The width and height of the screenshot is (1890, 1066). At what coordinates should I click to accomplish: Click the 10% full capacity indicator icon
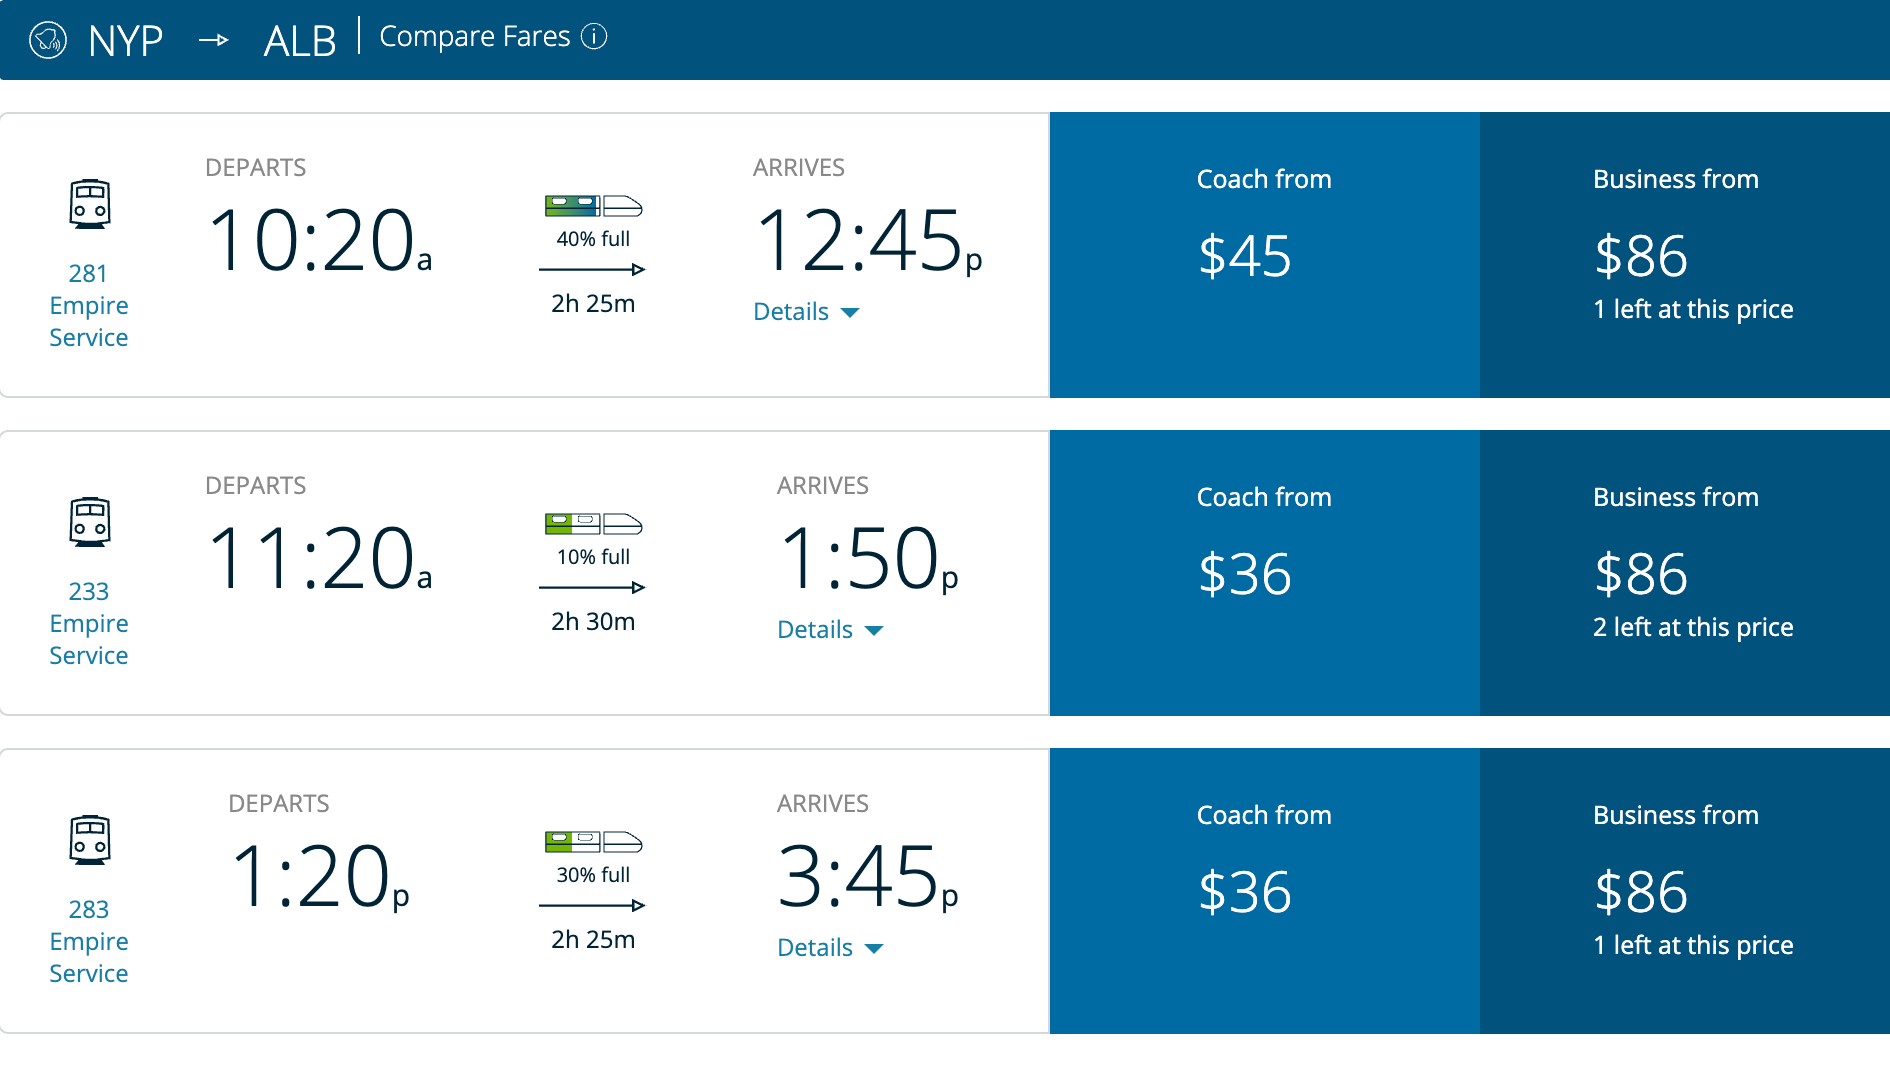coord(593,524)
